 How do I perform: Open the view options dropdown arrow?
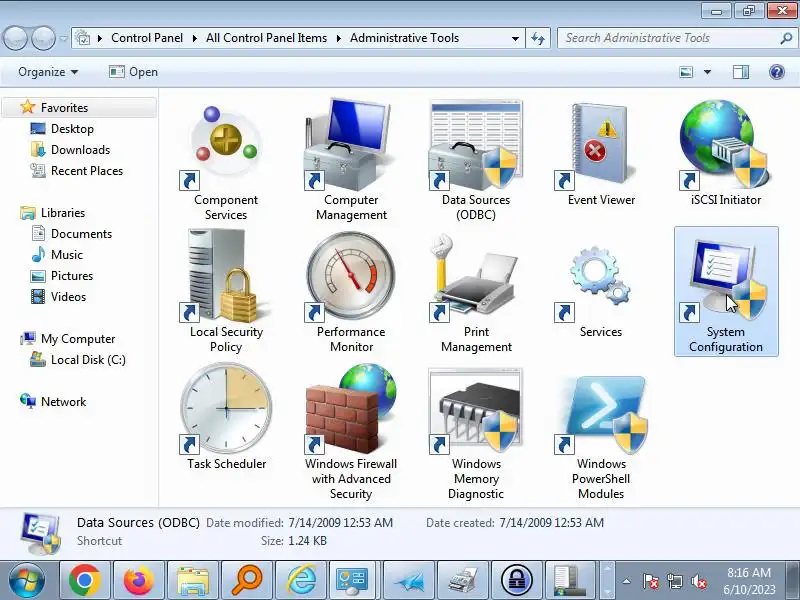point(707,72)
